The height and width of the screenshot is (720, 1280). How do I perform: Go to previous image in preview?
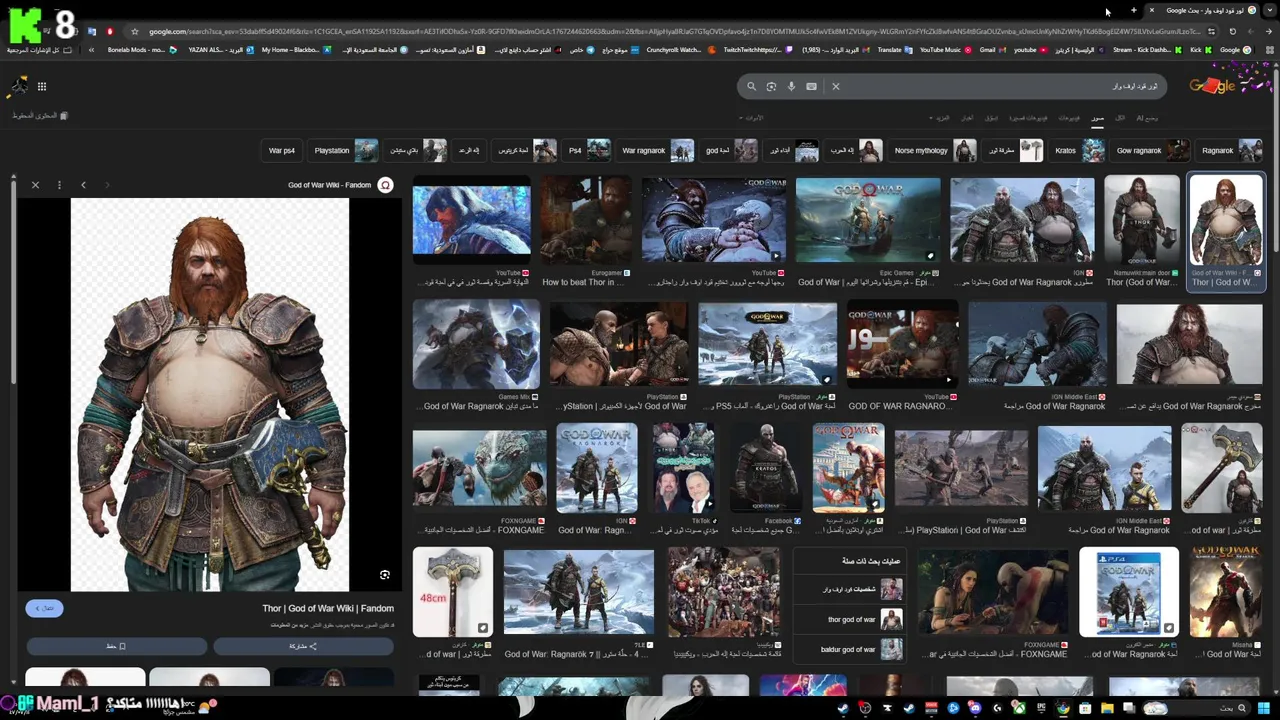pyautogui.click(x=83, y=185)
